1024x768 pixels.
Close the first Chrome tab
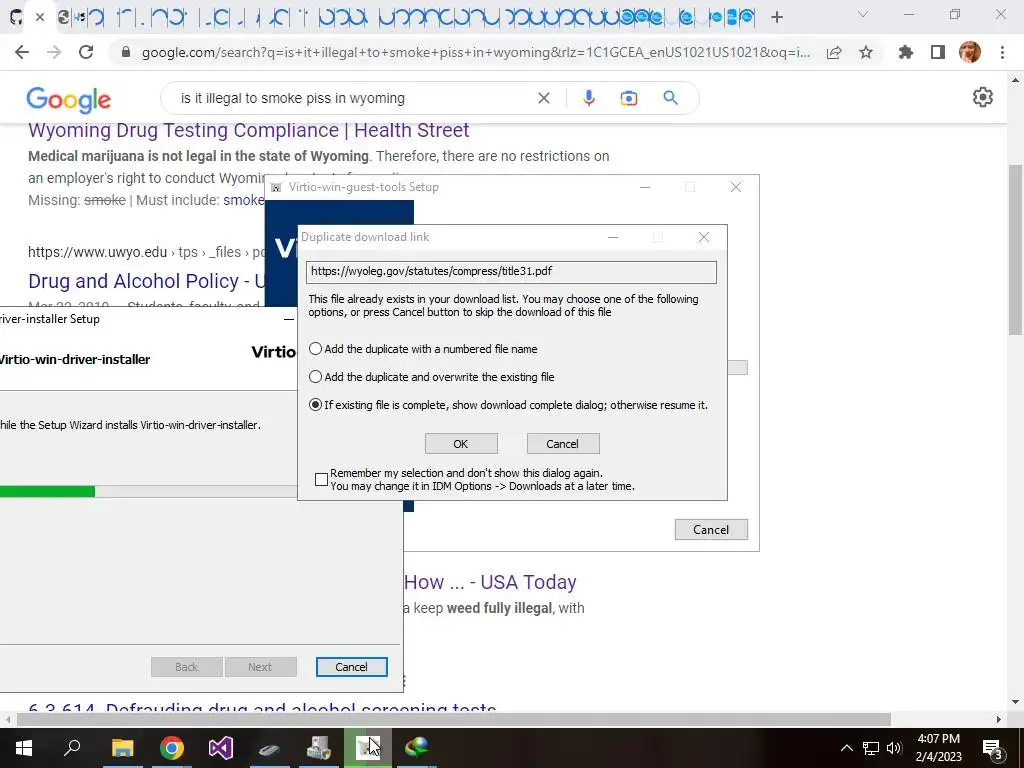40,17
